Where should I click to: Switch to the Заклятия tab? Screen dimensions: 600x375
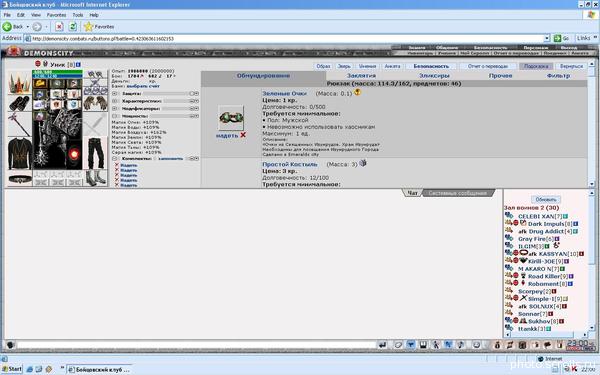pyautogui.click(x=361, y=76)
